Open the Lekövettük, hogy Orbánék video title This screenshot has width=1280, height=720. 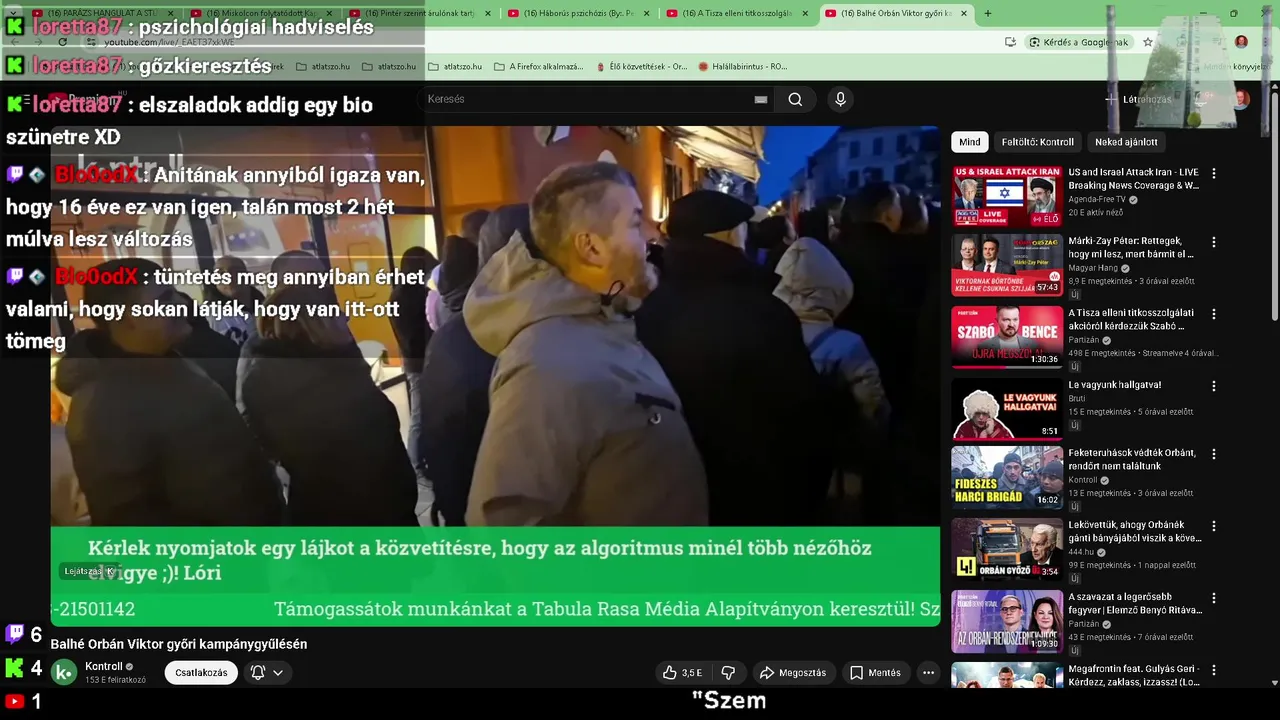coord(1134,531)
